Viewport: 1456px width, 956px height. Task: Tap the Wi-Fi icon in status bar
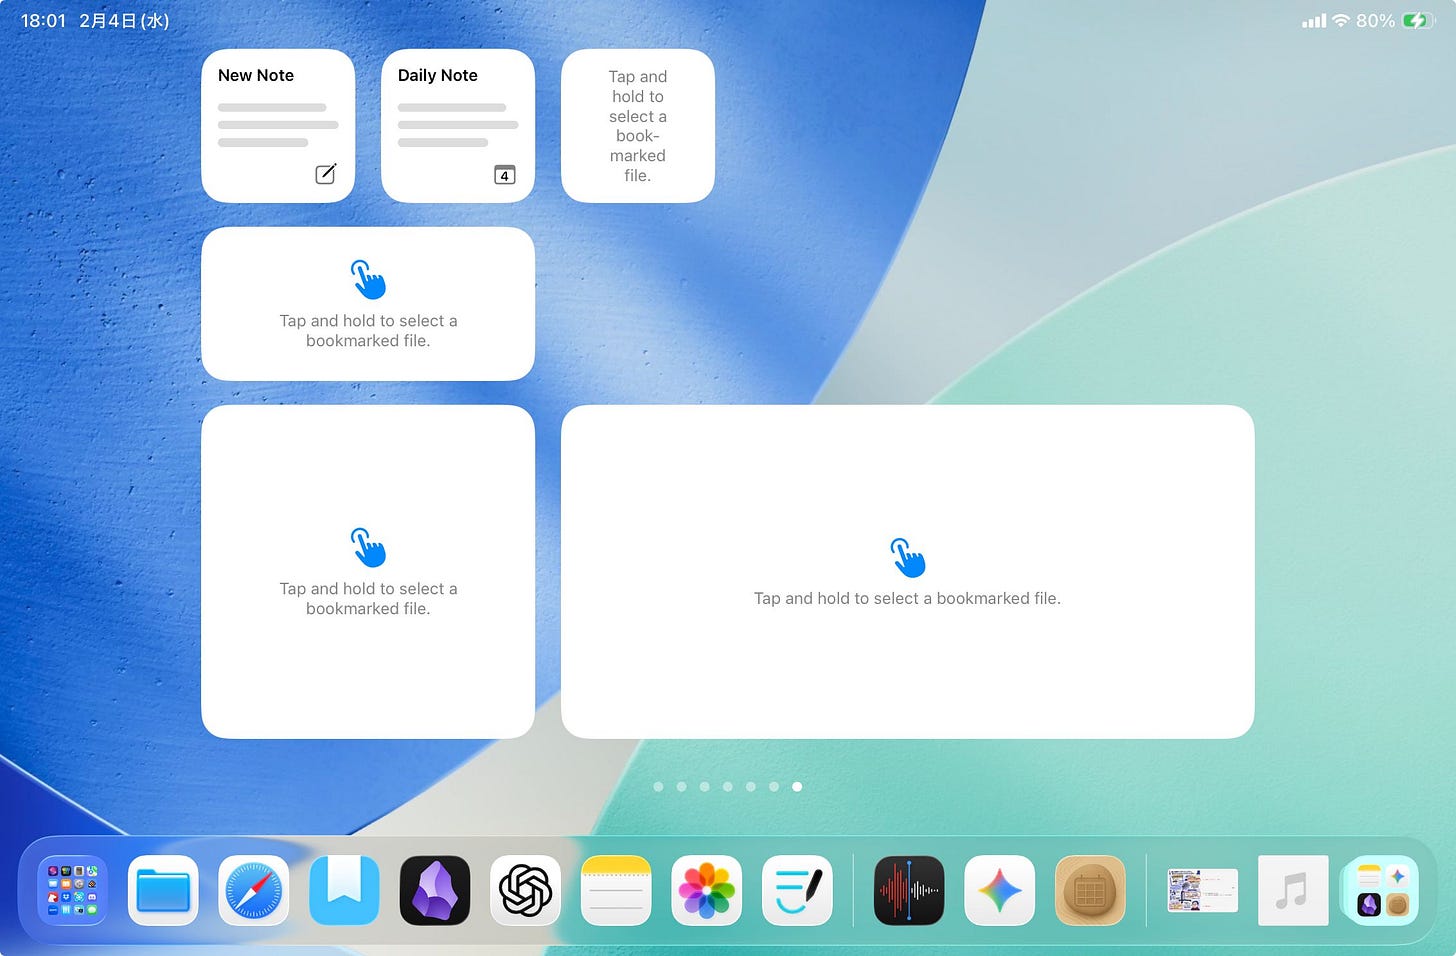click(x=1342, y=20)
